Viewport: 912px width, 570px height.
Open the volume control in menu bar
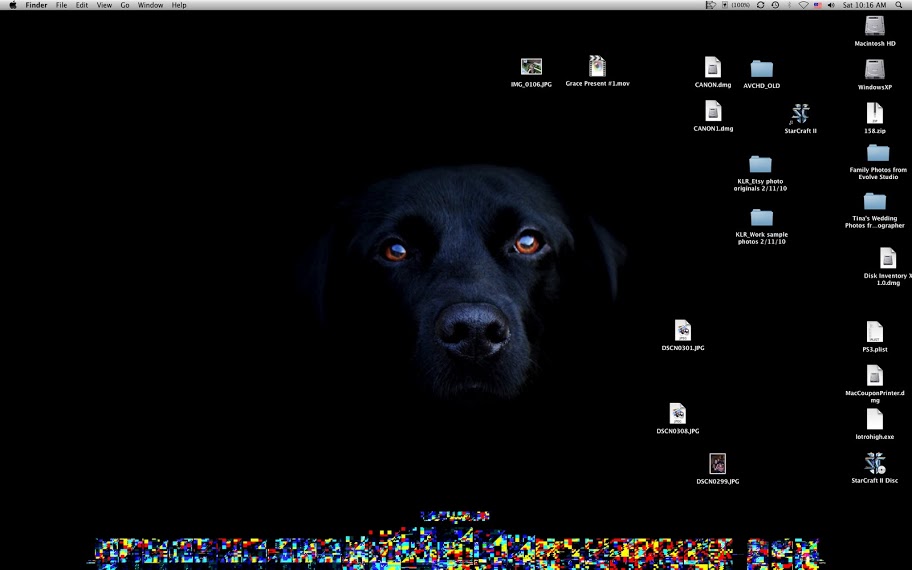[831, 5]
